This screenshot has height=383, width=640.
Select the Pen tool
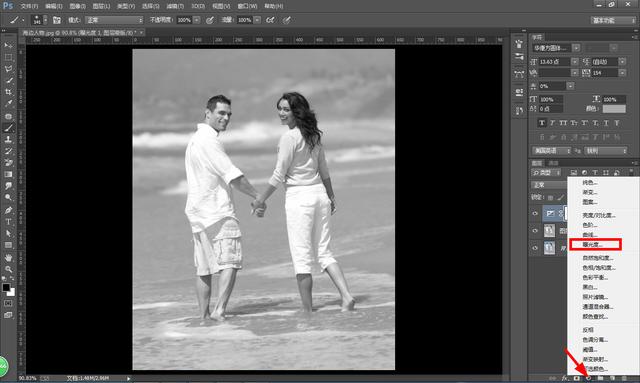[x=8, y=210]
